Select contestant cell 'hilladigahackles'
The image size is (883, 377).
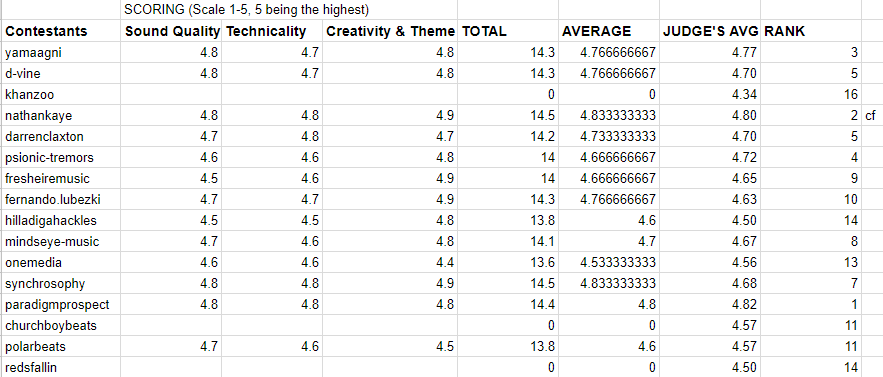[x=61, y=221]
